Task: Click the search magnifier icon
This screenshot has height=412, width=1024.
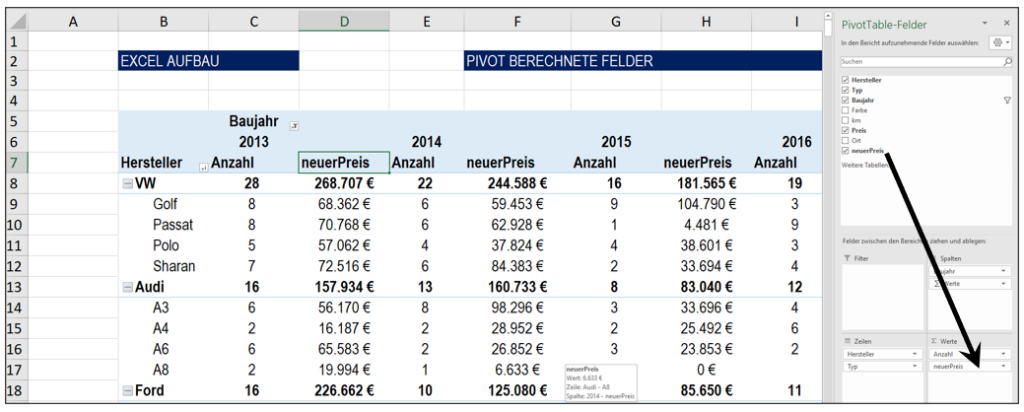Action: 1007,62
